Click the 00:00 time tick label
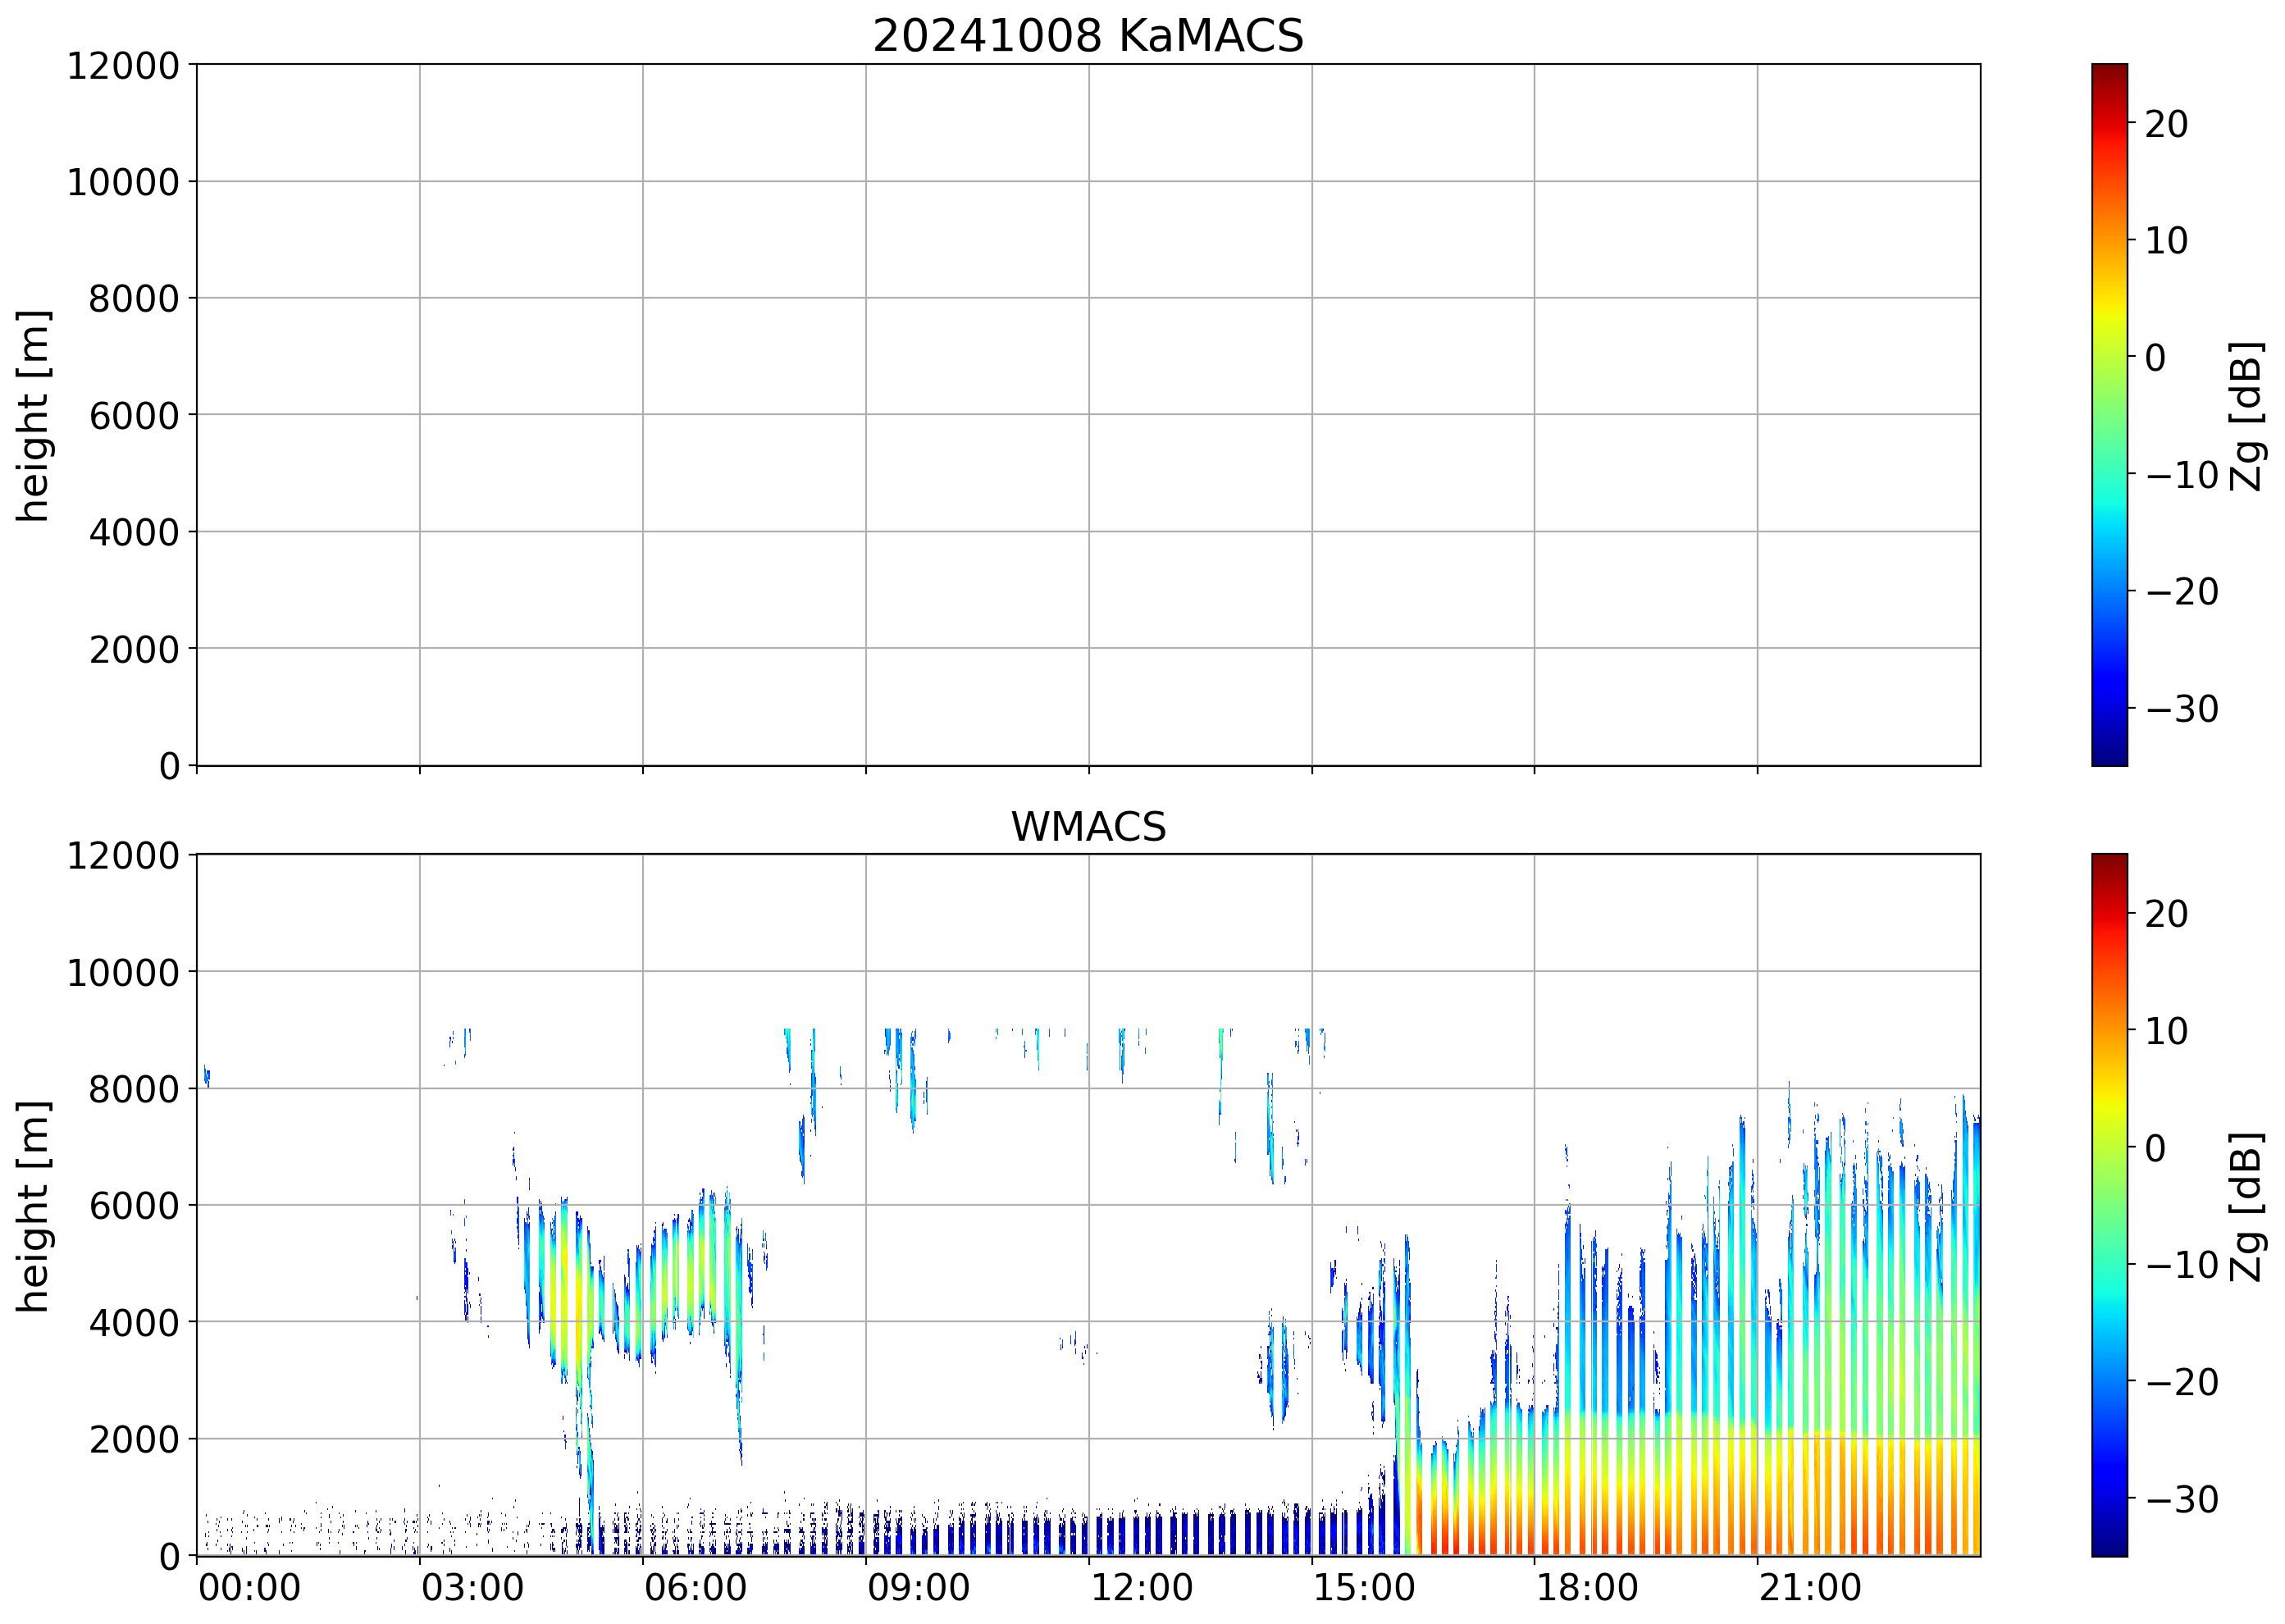The height and width of the screenshot is (1624, 2285). (249, 1588)
